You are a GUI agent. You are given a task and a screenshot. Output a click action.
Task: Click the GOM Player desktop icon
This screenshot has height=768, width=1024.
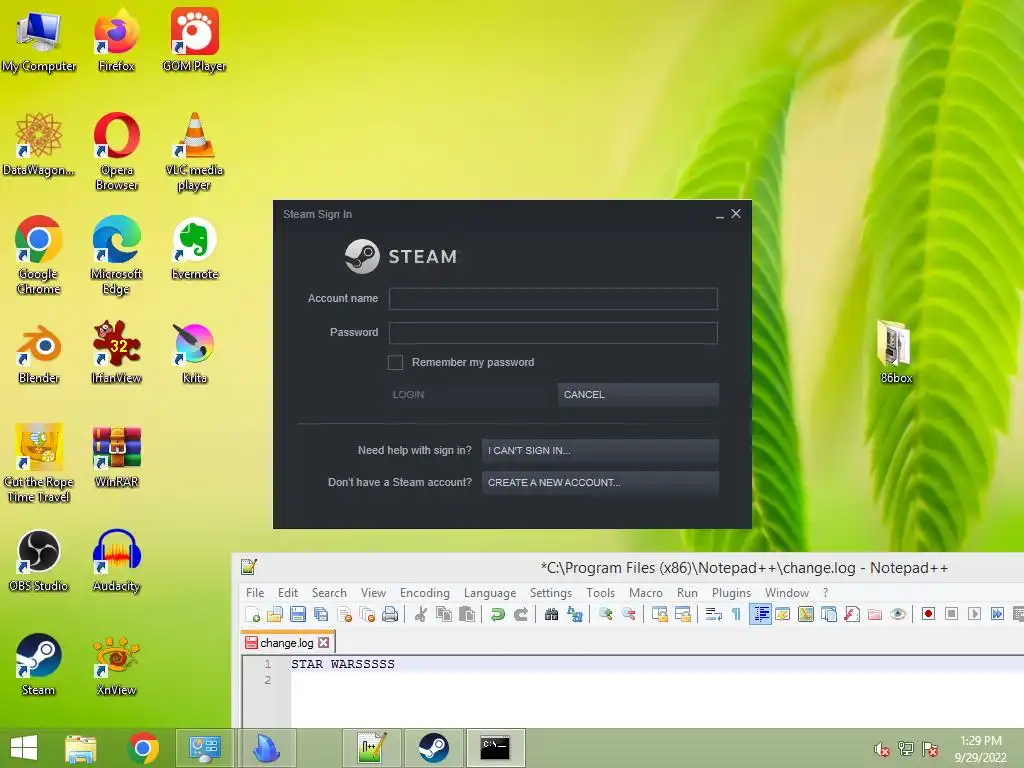(x=195, y=40)
